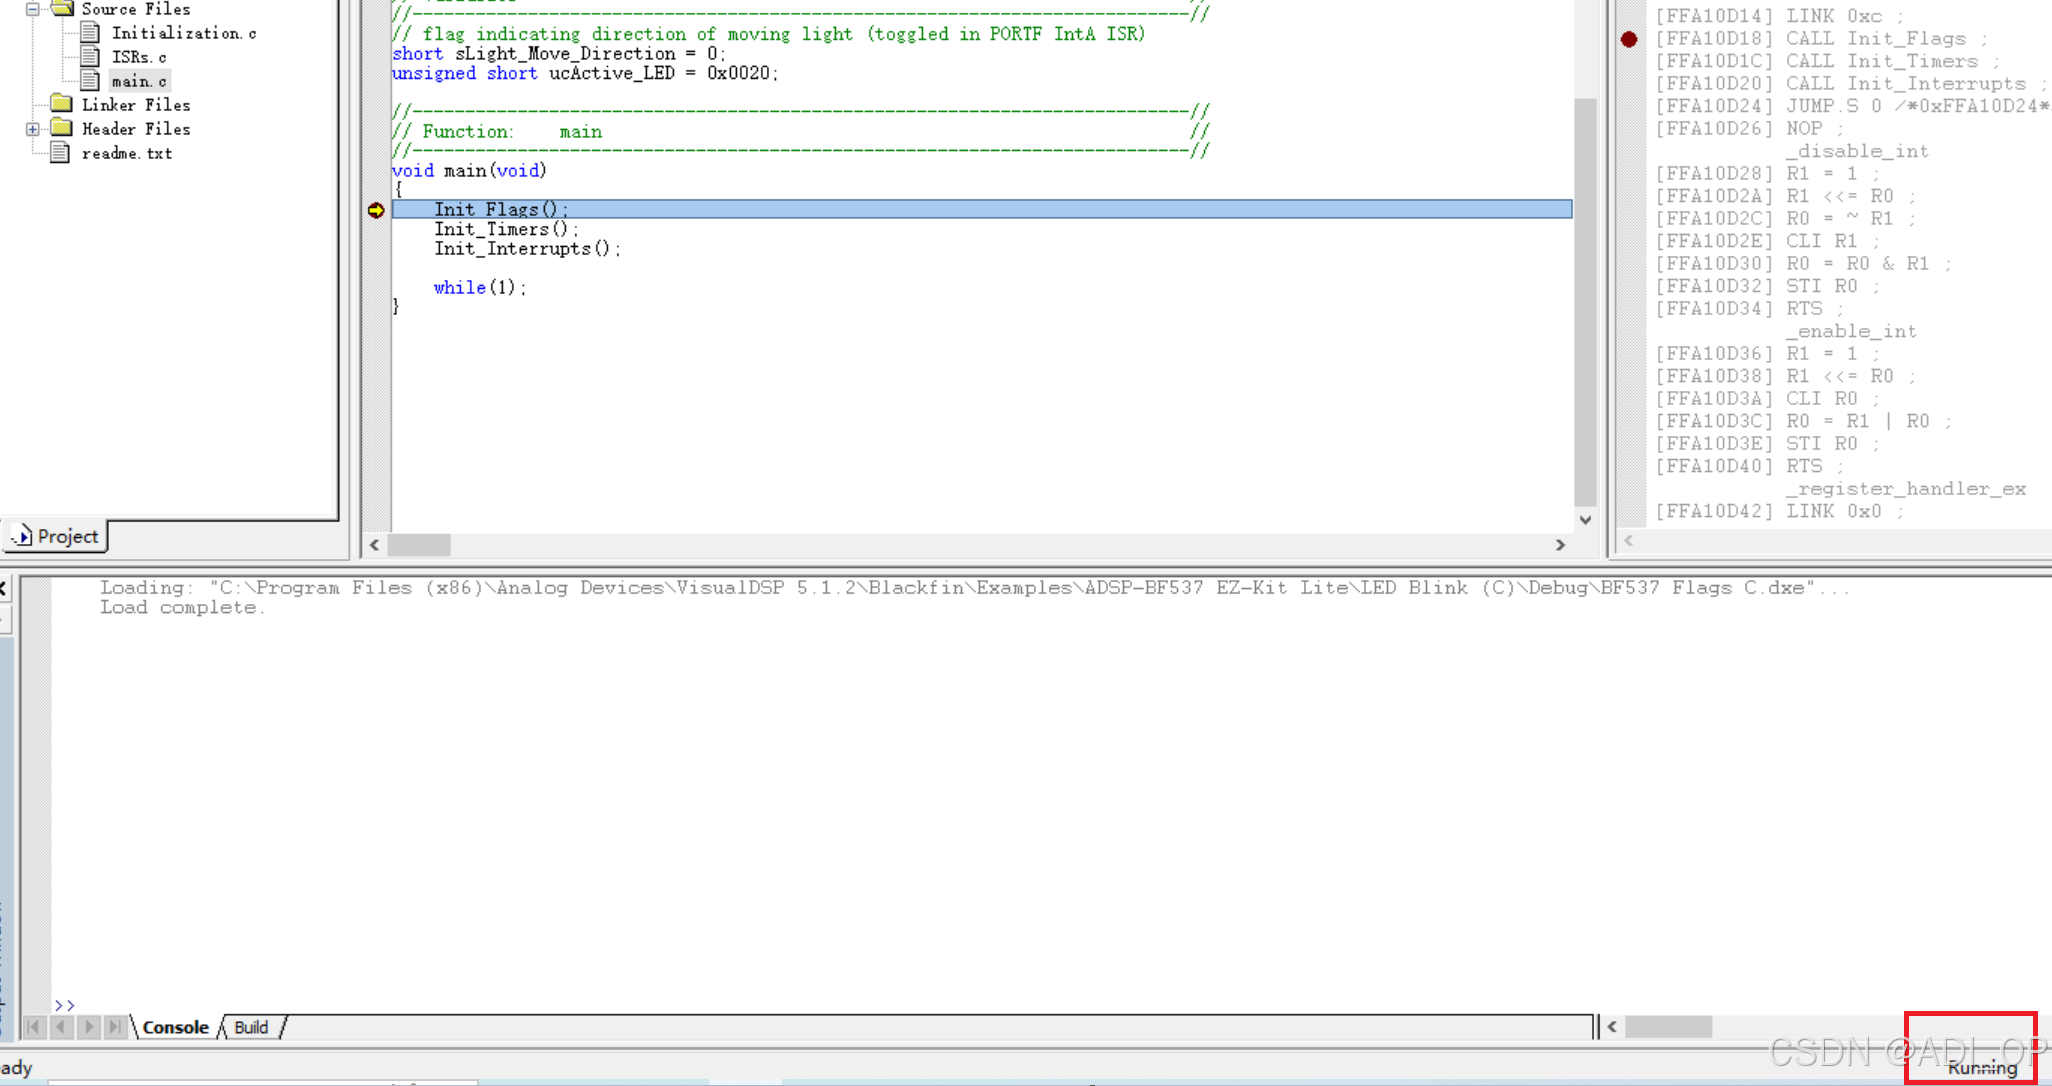Switch to the Build output tab

pos(251,1027)
